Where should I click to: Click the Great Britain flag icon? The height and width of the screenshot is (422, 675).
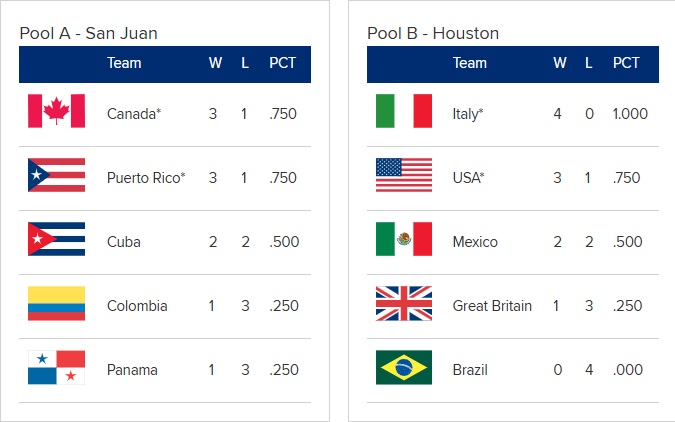[403, 303]
